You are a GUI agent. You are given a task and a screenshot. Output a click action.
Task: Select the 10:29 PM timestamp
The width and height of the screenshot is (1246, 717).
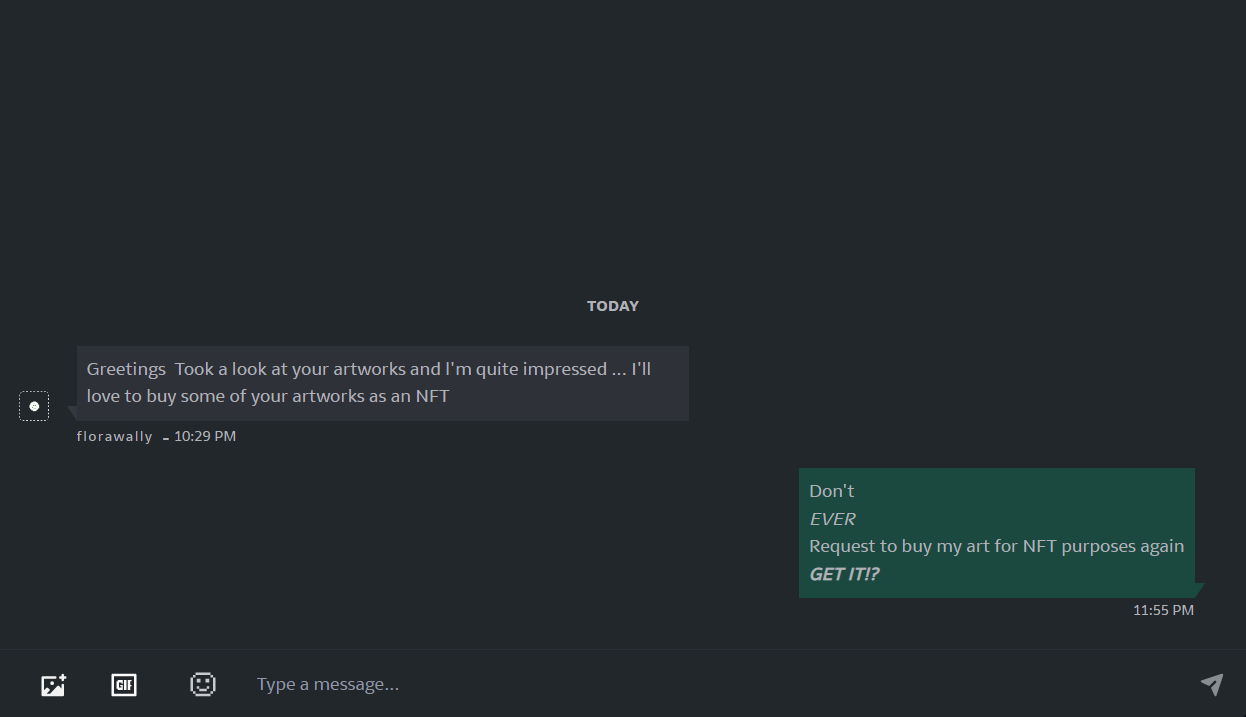click(x=205, y=437)
